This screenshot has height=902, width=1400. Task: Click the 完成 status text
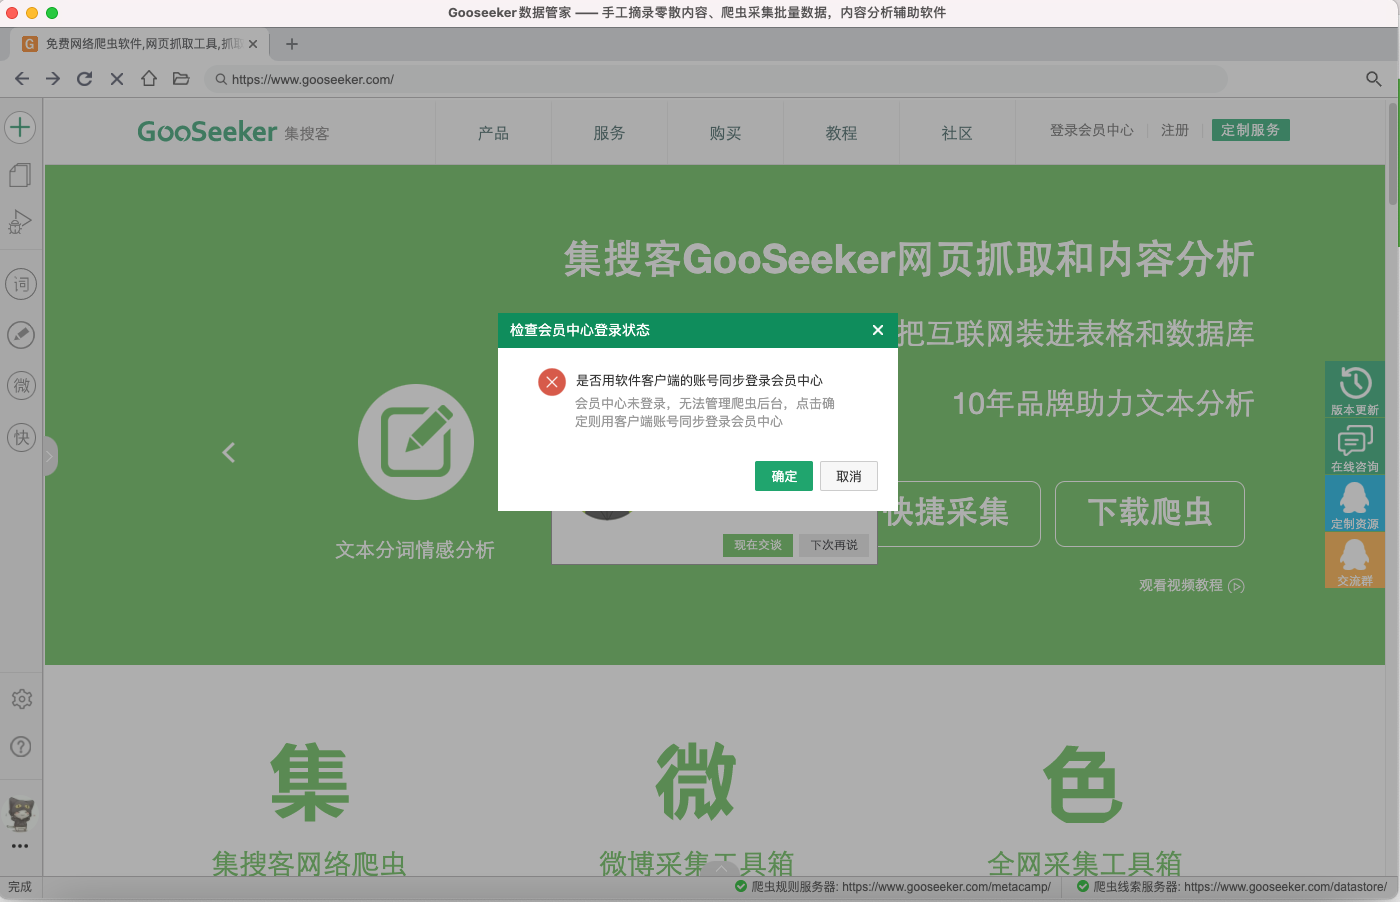[x=20, y=887]
